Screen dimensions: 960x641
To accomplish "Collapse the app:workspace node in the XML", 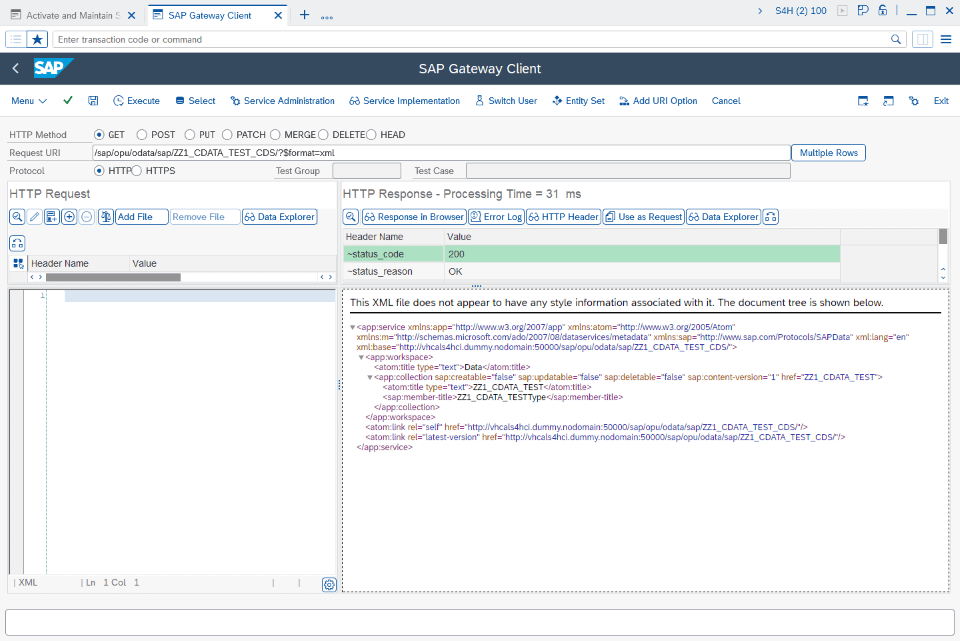I will click(x=361, y=356).
